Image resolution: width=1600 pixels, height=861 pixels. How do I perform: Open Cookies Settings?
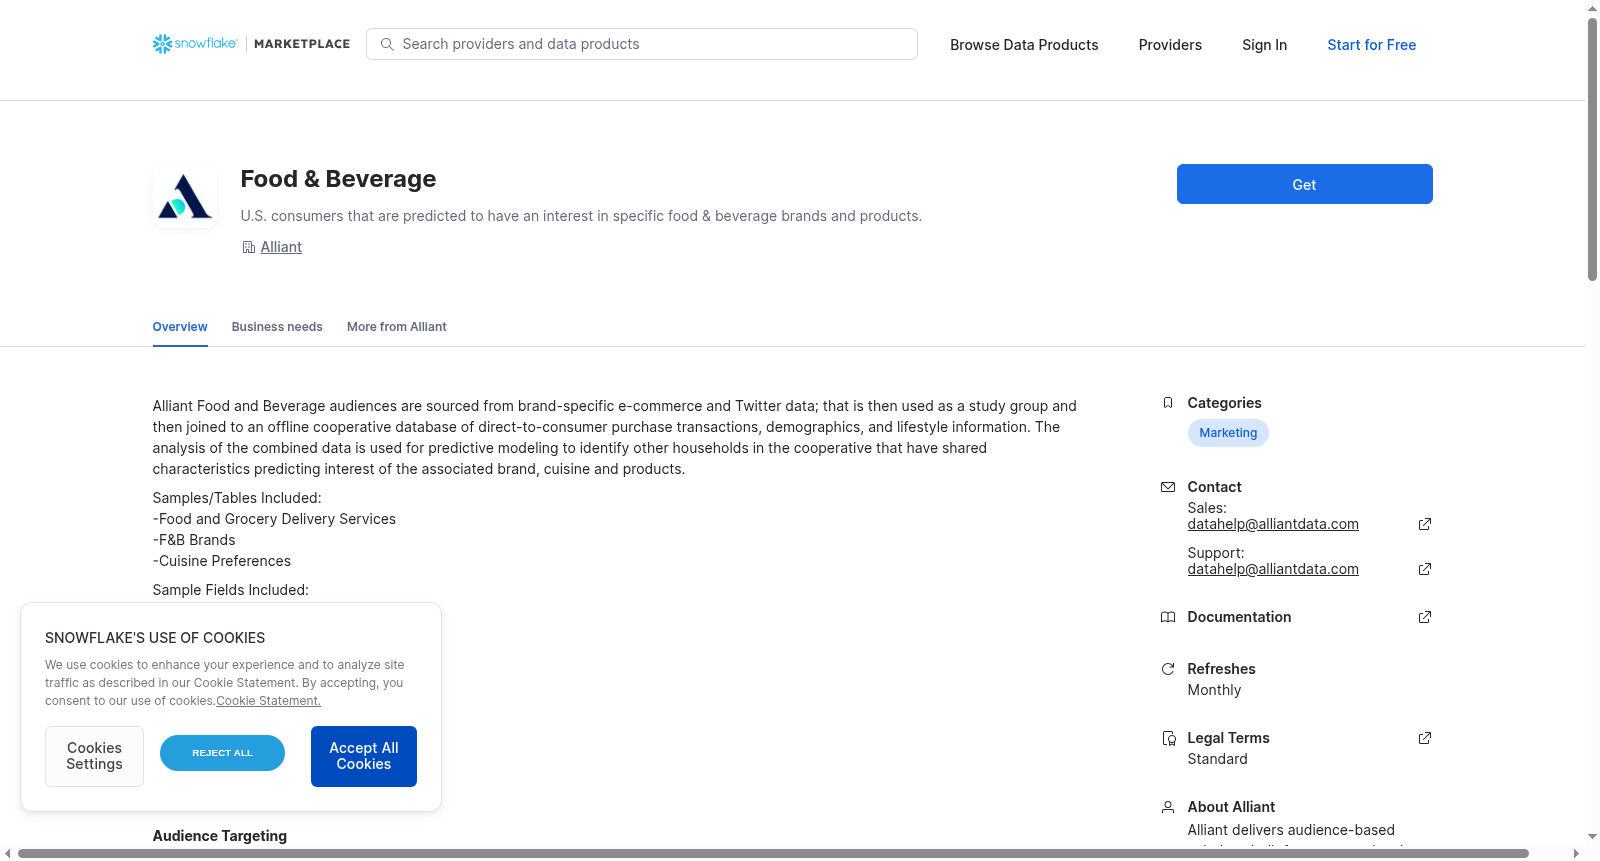pyautogui.click(x=94, y=756)
